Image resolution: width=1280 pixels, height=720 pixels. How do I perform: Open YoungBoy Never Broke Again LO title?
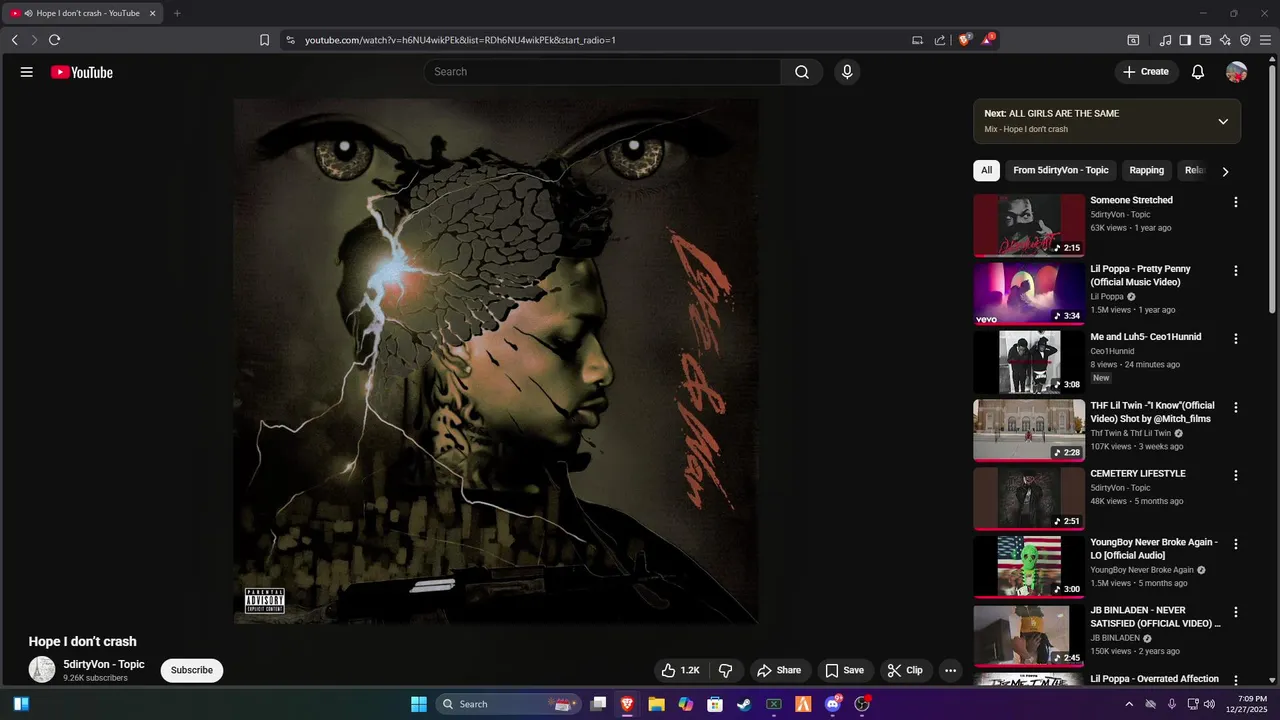tap(1154, 548)
